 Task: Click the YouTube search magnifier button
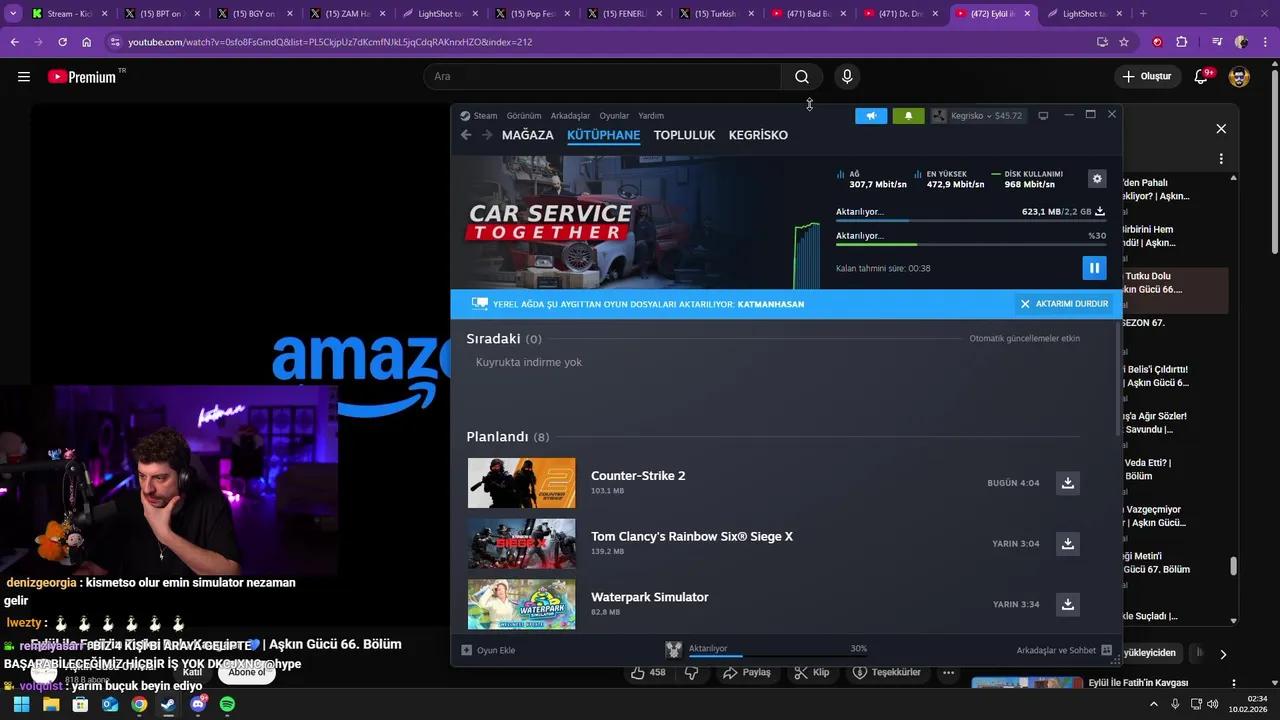coord(802,77)
